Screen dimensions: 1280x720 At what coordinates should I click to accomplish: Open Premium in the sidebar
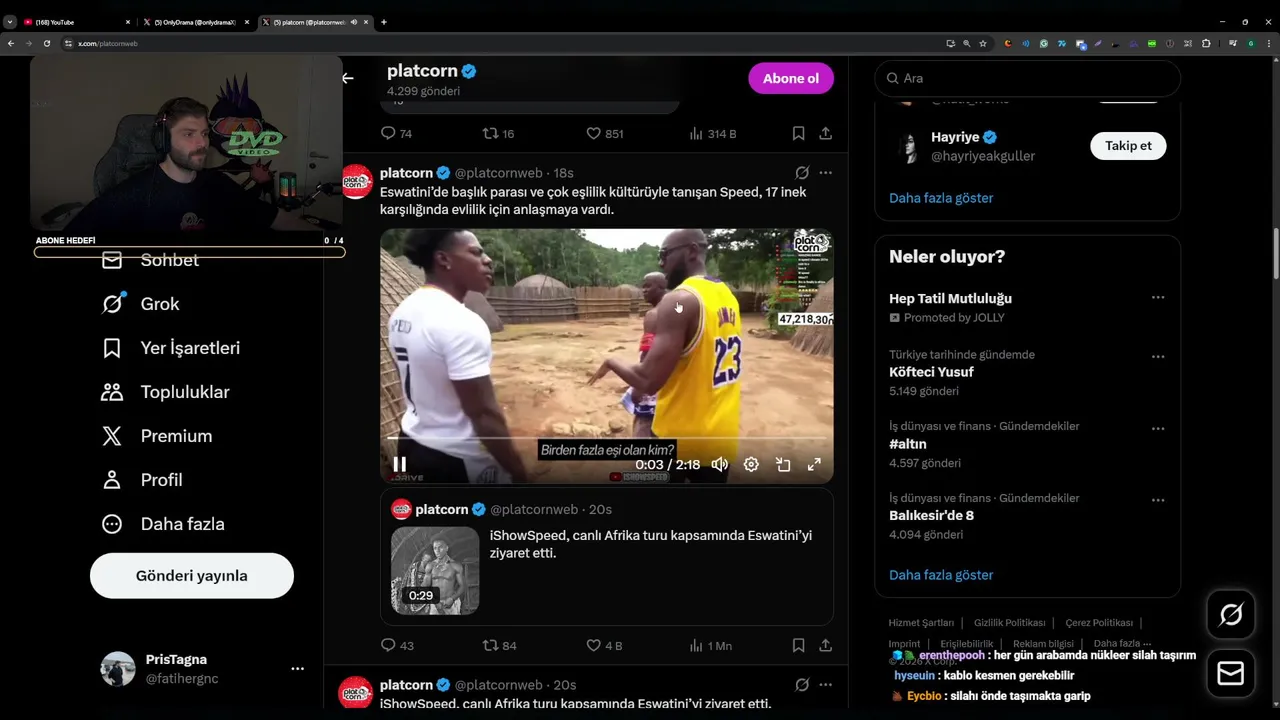click(157, 436)
